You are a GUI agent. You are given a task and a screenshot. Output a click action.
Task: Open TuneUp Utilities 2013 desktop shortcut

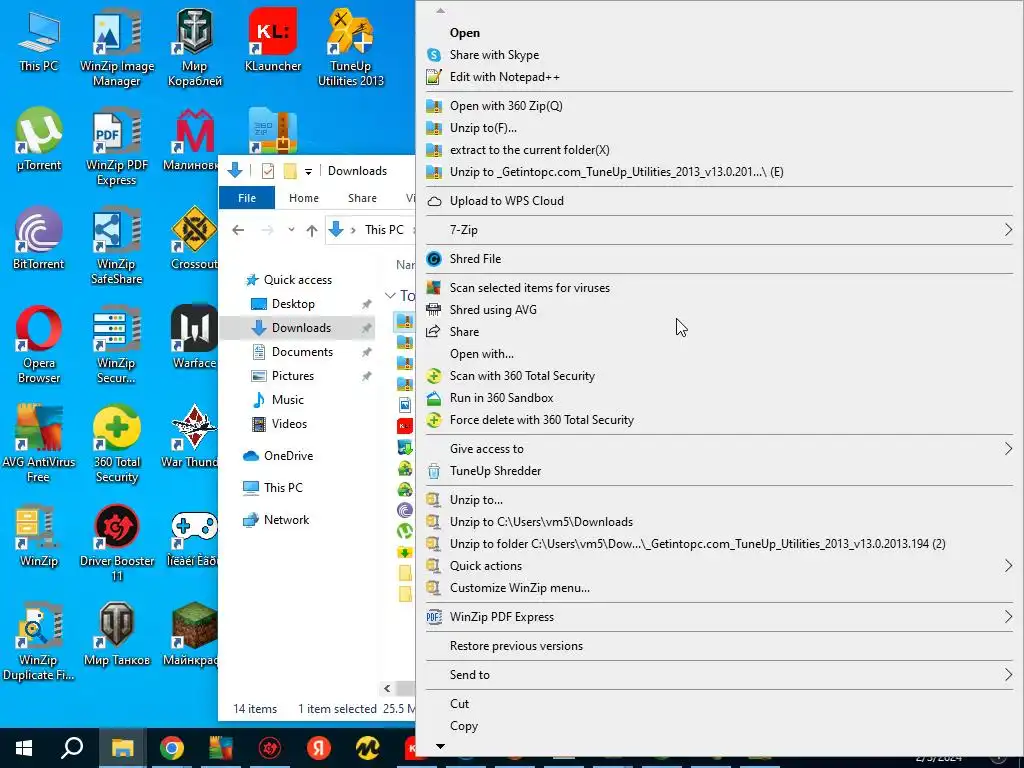click(351, 47)
